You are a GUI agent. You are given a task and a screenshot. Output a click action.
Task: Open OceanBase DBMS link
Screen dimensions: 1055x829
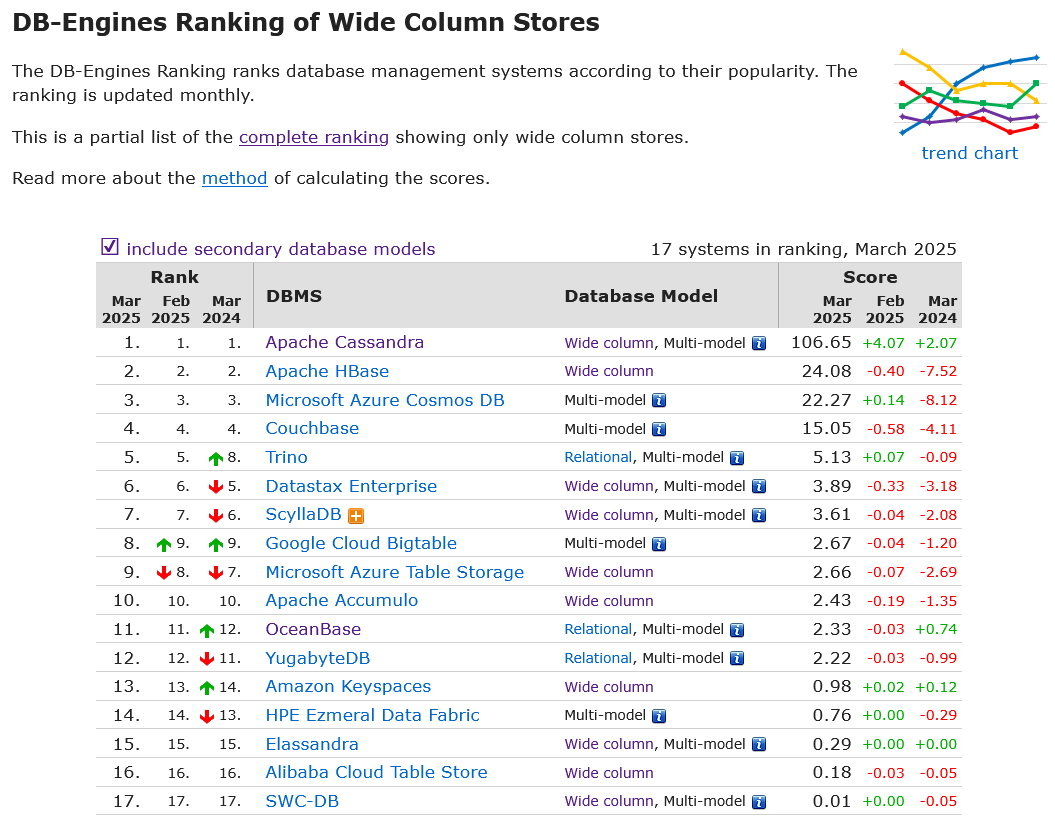pos(313,630)
